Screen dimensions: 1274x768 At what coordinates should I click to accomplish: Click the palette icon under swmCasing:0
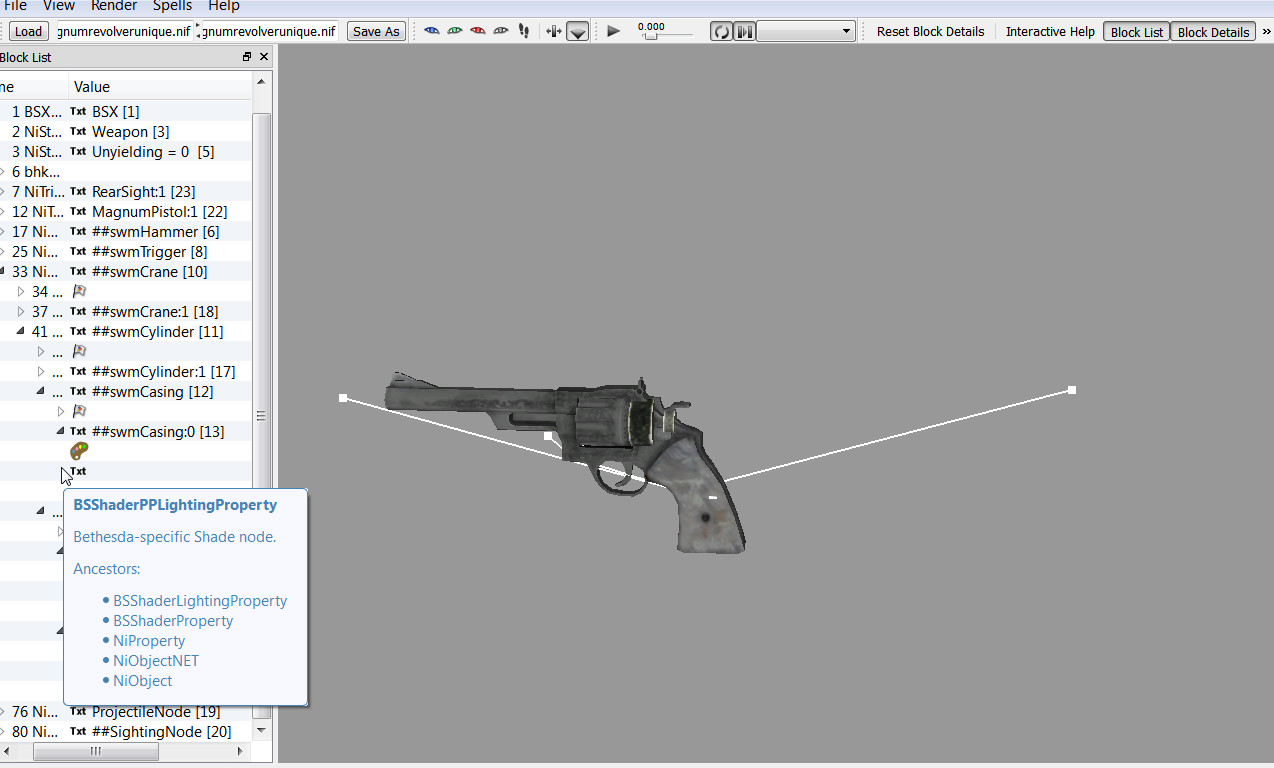(x=79, y=452)
